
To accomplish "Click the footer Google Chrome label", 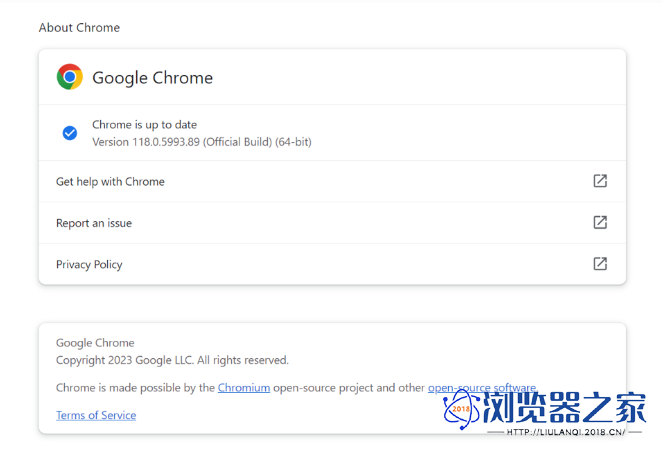I will 95,343.
